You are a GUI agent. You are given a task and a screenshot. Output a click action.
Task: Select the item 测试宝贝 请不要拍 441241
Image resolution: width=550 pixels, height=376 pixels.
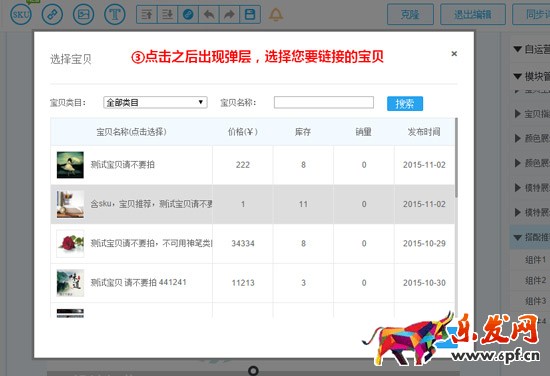tap(138, 282)
